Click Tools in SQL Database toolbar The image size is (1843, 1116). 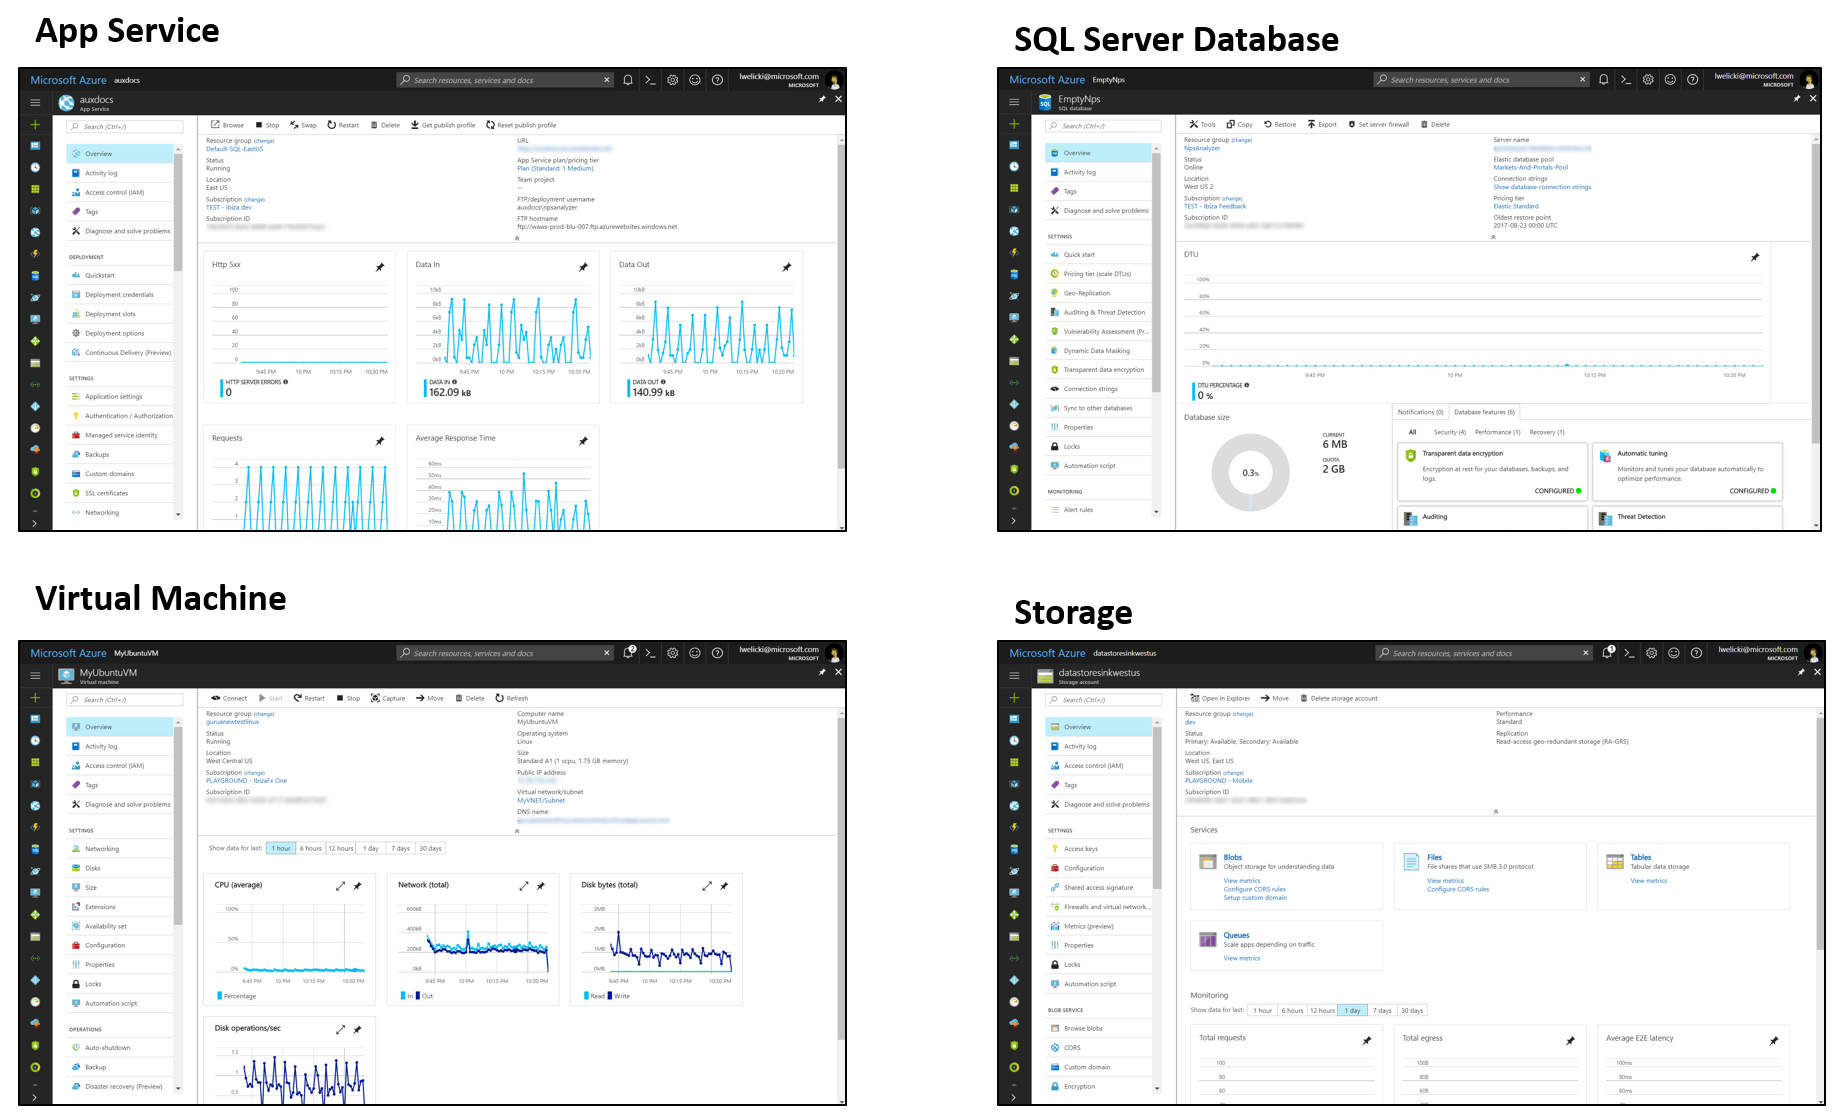1202,125
